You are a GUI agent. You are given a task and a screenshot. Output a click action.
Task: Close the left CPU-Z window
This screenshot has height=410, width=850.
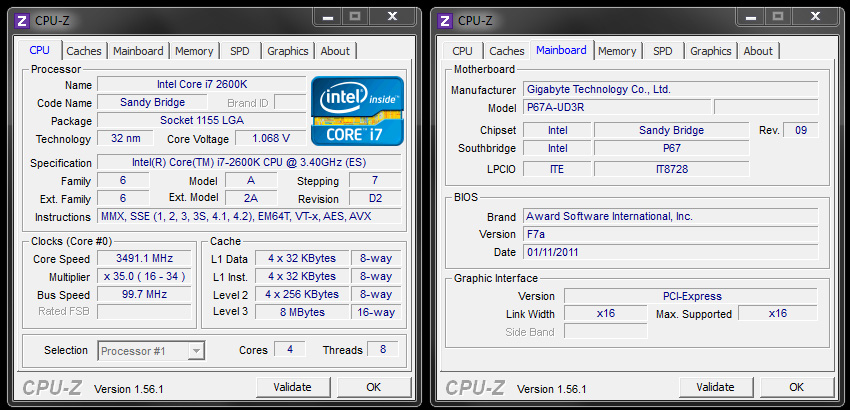click(x=392, y=16)
